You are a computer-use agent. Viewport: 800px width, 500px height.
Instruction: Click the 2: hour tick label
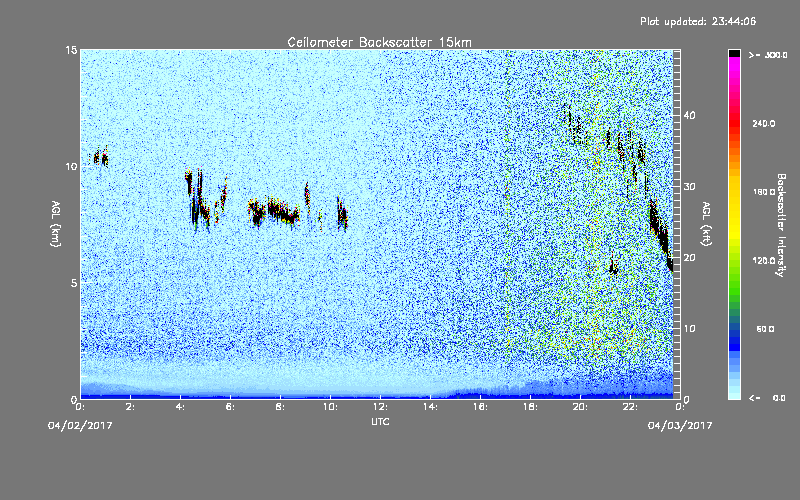click(x=131, y=407)
